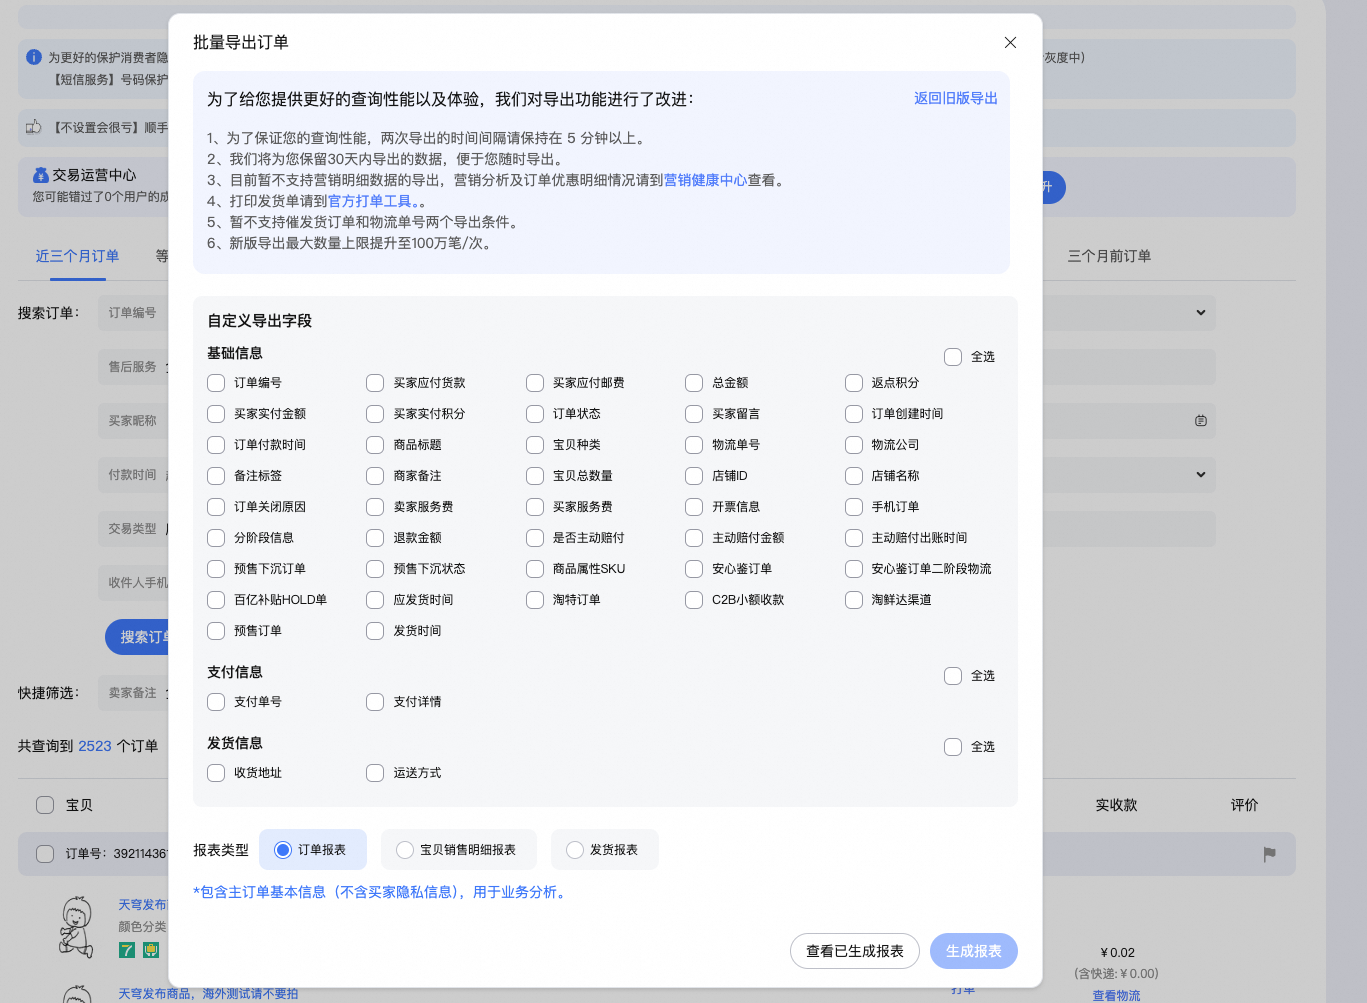This screenshot has width=1367, height=1003.
Task: Switch to the 三个月前订单 tab
Action: (1109, 256)
